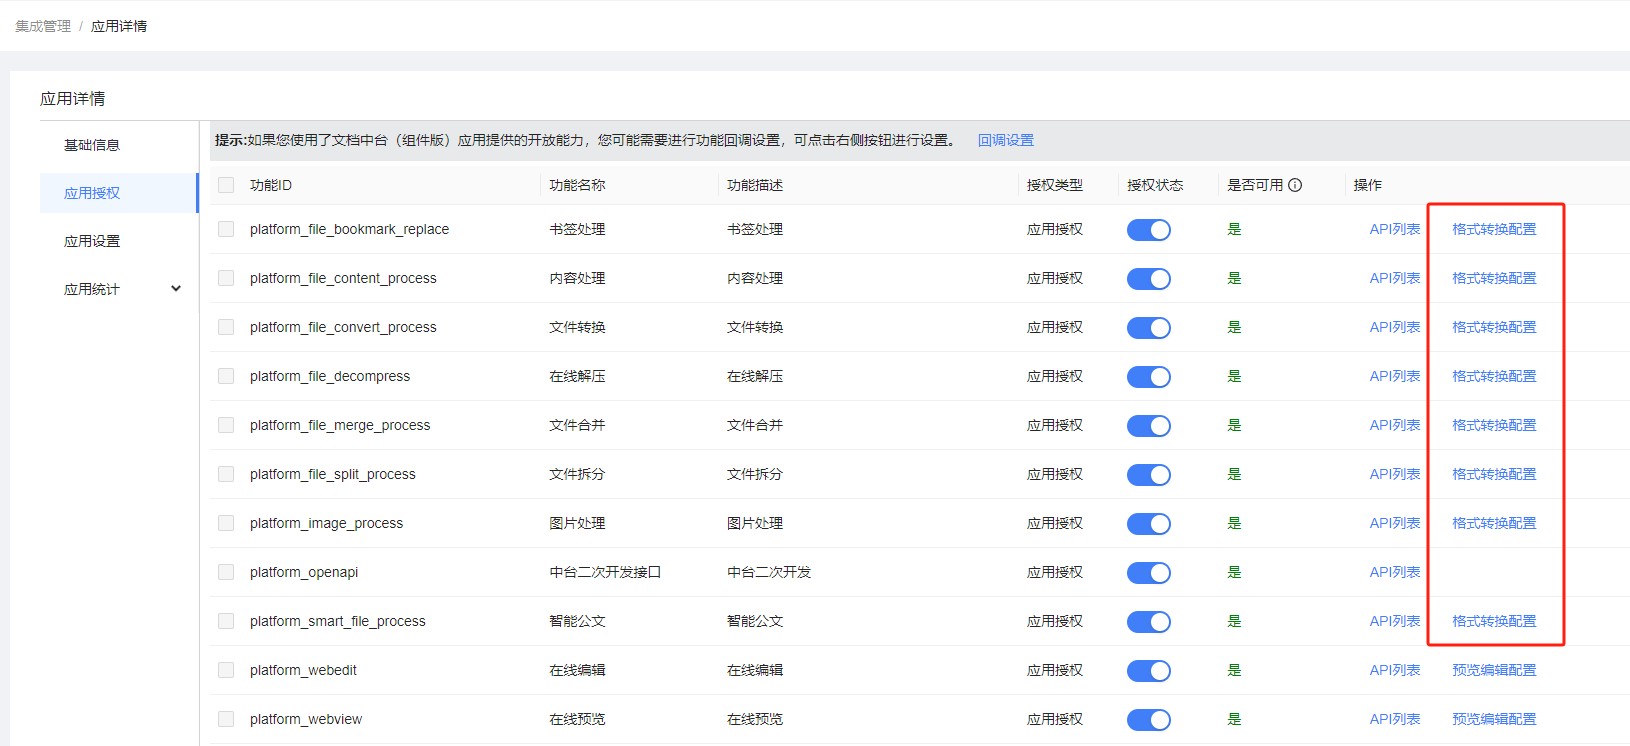Click the info icon beside 是否可用

pyautogui.click(x=1295, y=185)
